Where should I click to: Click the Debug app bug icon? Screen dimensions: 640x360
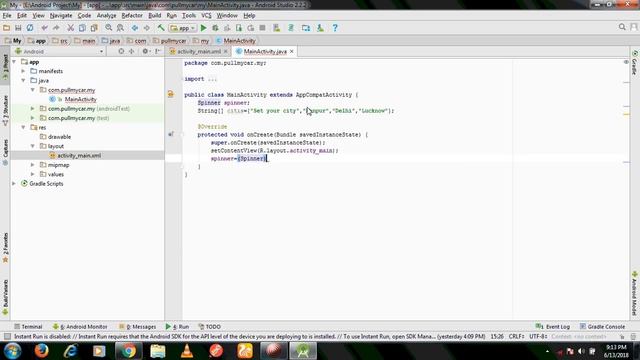point(215,28)
